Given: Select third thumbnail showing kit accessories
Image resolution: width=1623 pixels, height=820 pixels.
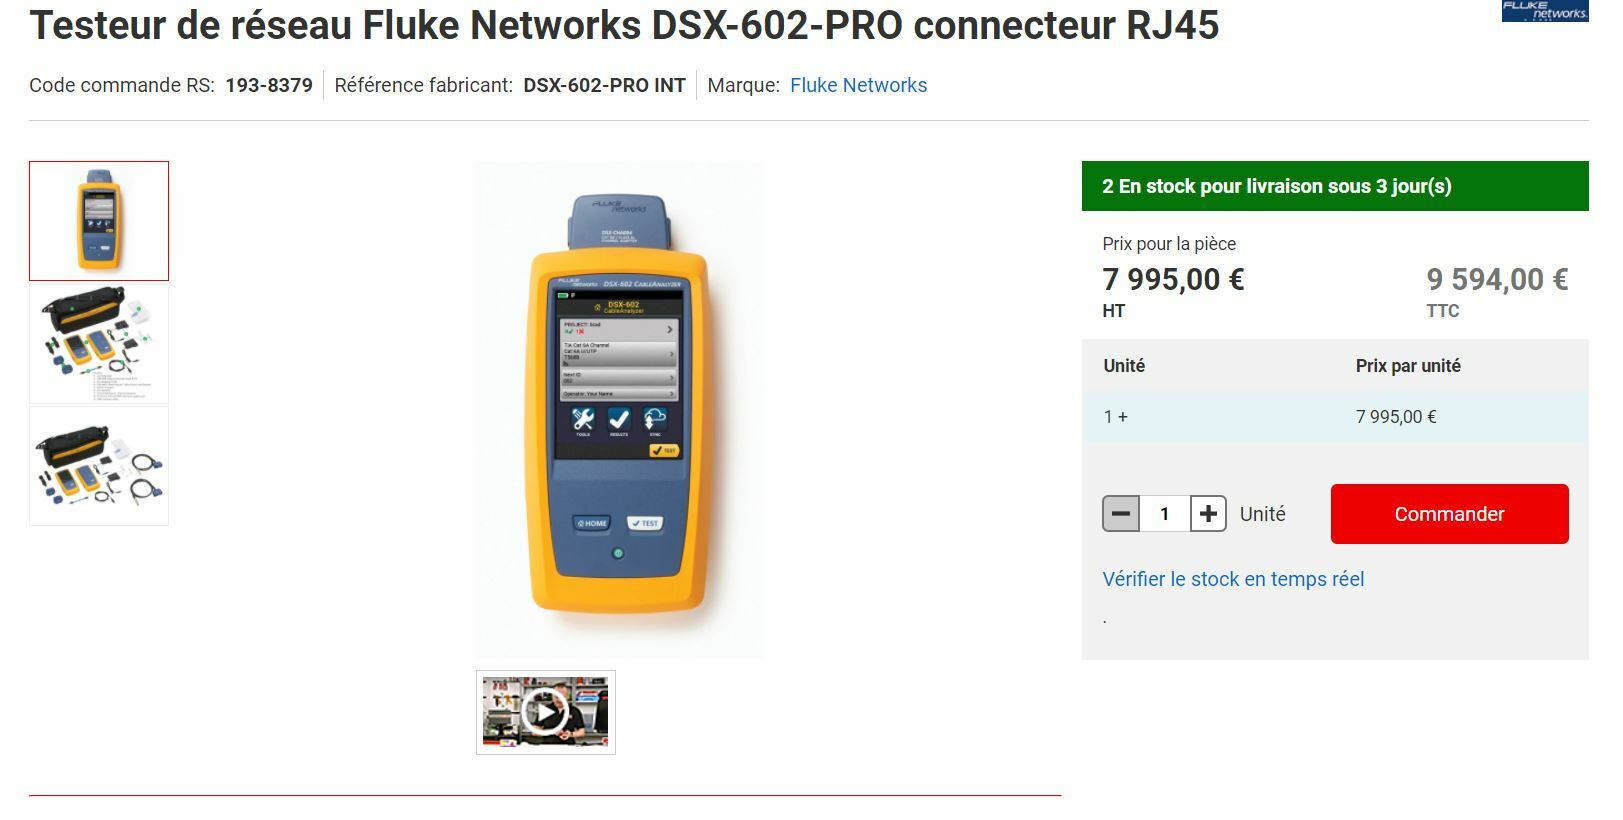Looking at the screenshot, I should pyautogui.click(x=99, y=466).
